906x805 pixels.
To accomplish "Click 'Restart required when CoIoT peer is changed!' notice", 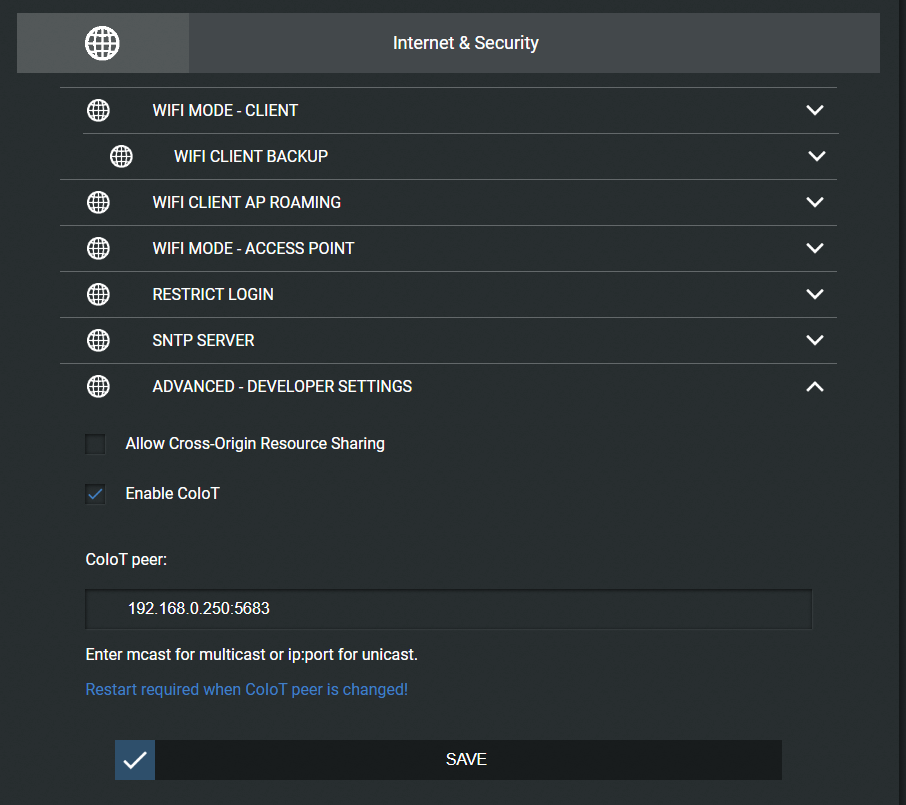I will 247,689.
